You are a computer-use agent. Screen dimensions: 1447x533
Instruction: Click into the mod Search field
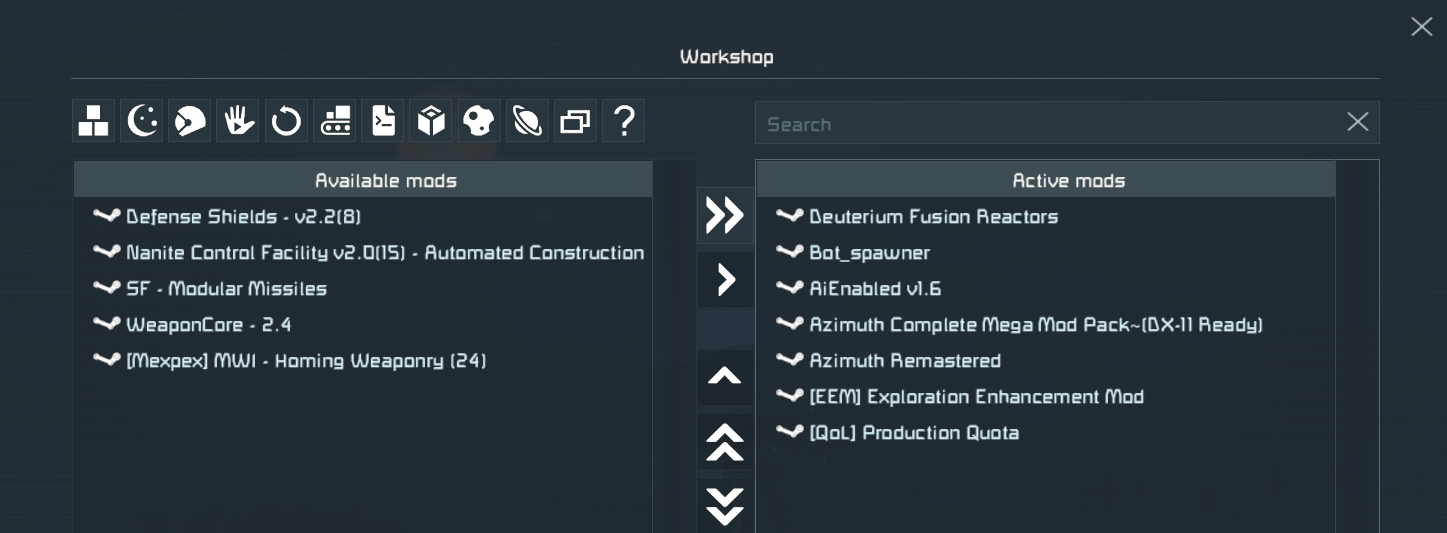coord(1045,124)
